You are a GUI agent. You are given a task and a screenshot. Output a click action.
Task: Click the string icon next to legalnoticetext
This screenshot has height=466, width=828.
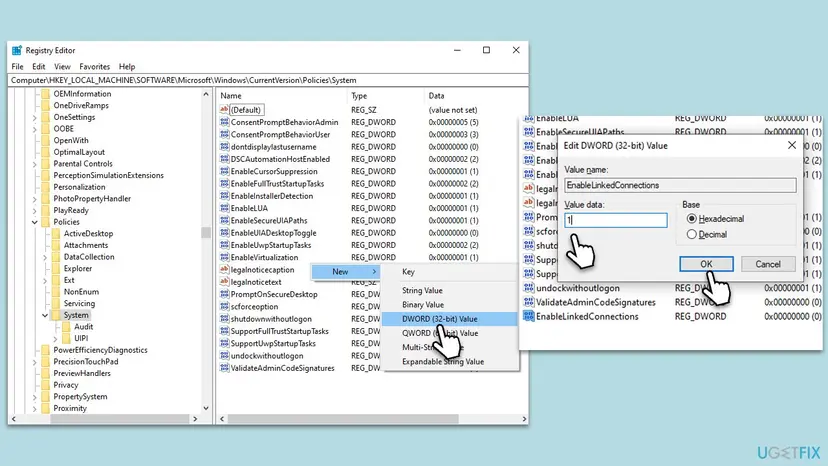tap(224, 282)
